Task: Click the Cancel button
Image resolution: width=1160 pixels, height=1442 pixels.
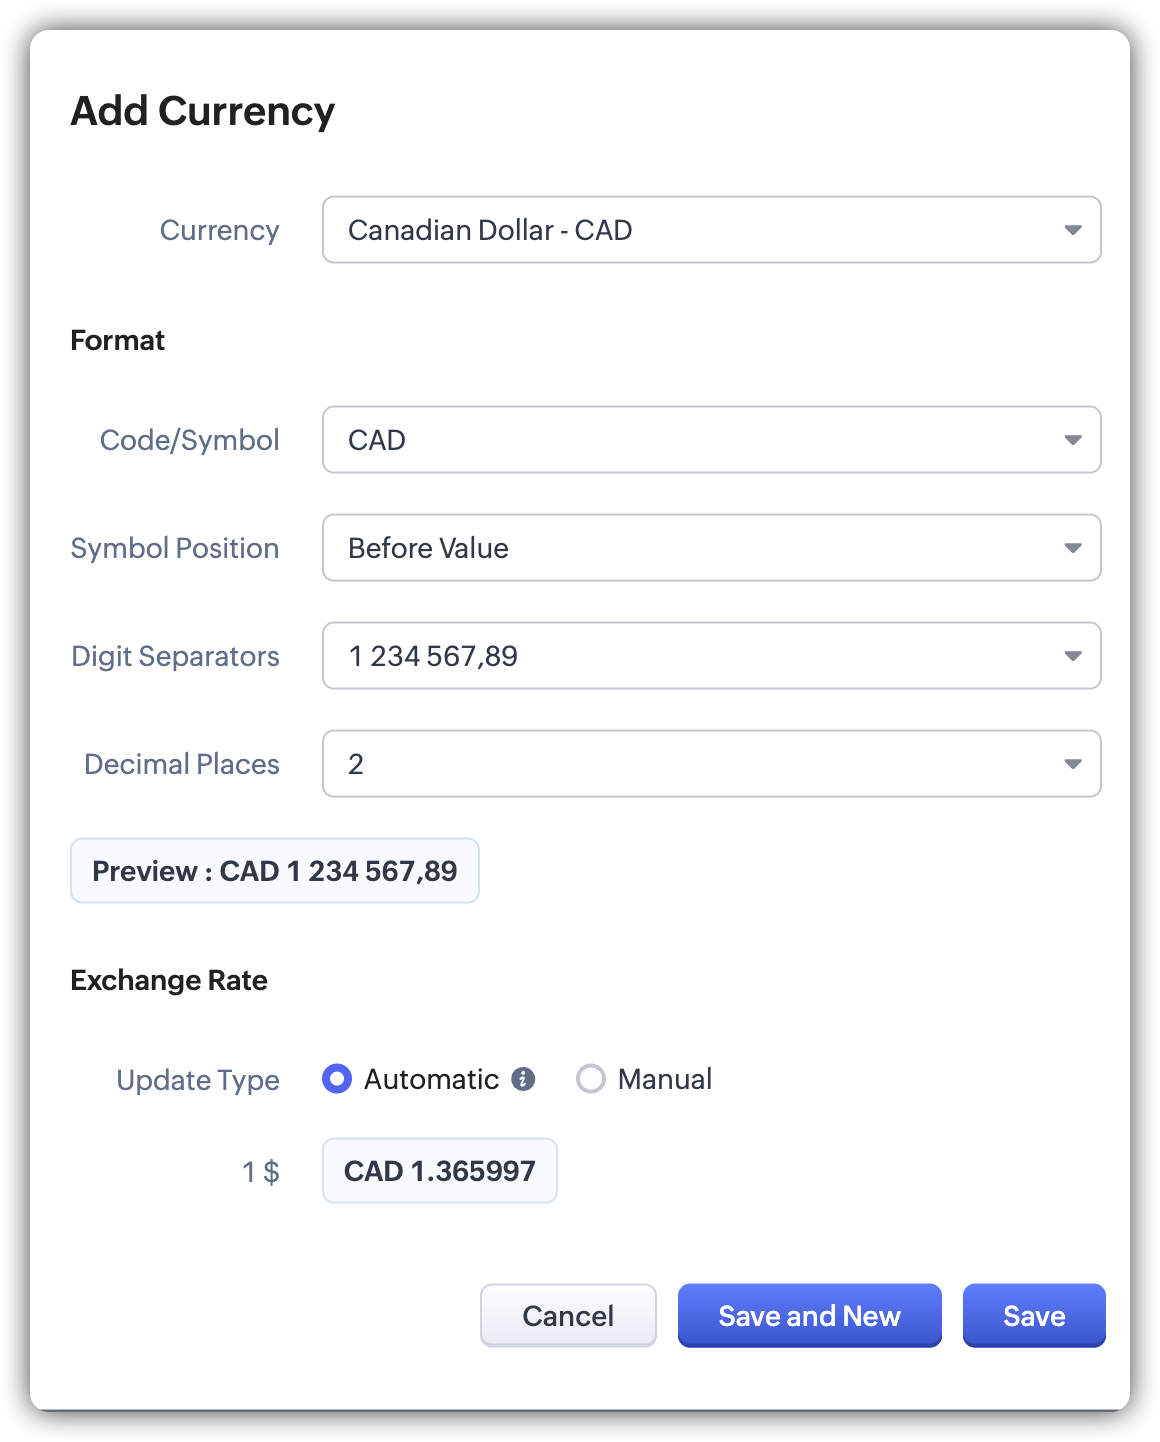Action: click(x=568, y=1315)
